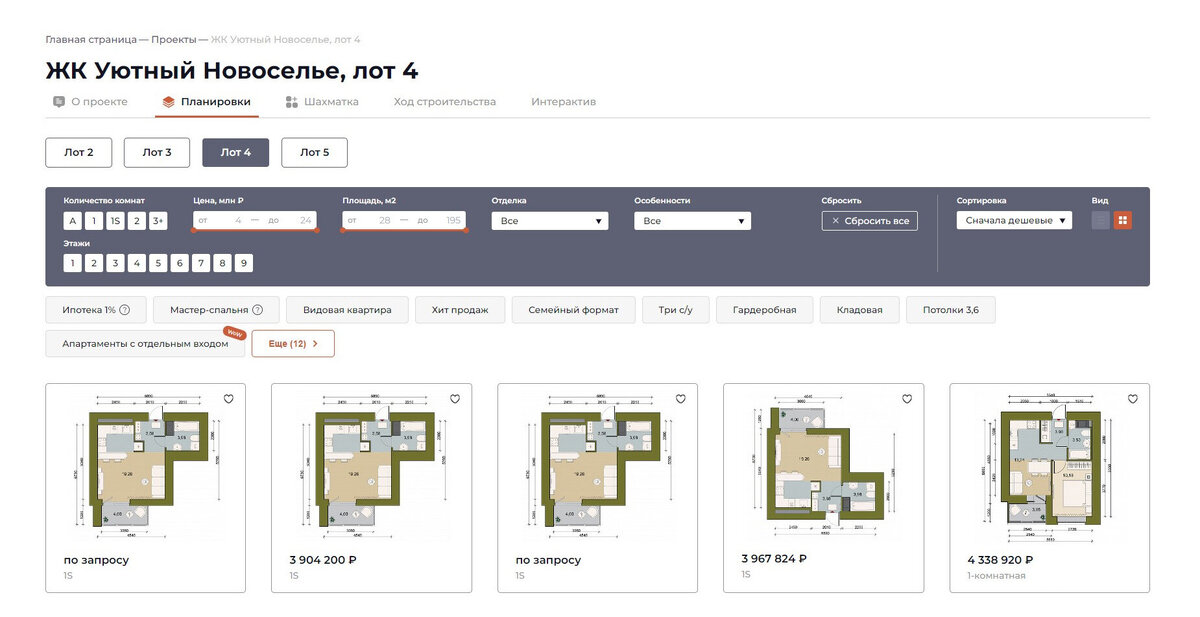Filter by Потолки 3,6 tag
The height and width of the screenshot is (617, 1200).
click(x=951, y=310)
